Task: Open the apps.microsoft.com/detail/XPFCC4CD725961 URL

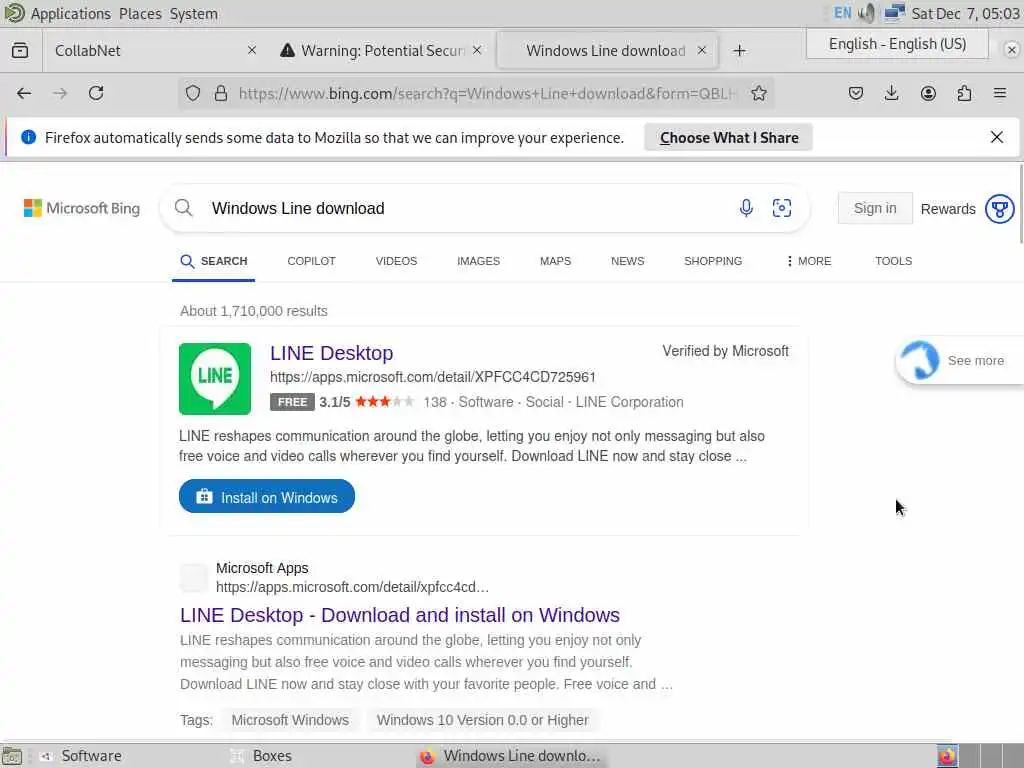Action: click(x=433, y=377)
